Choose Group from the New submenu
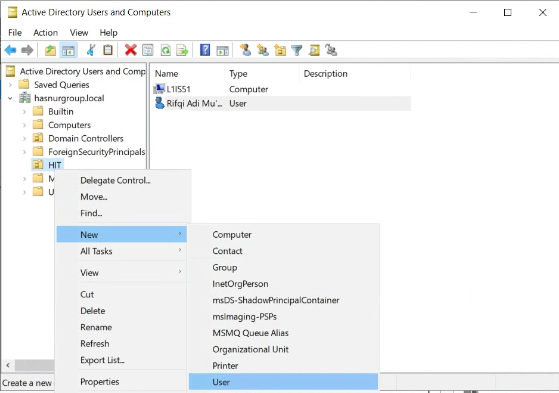The image size is (559, 393). (283, 267)
